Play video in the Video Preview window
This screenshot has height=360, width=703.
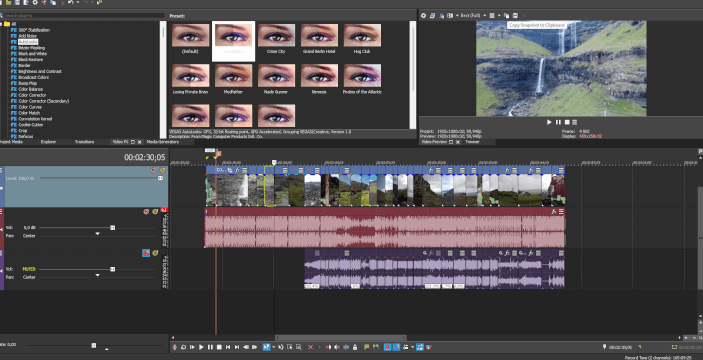pyautogui.click(x=549, y=122)
